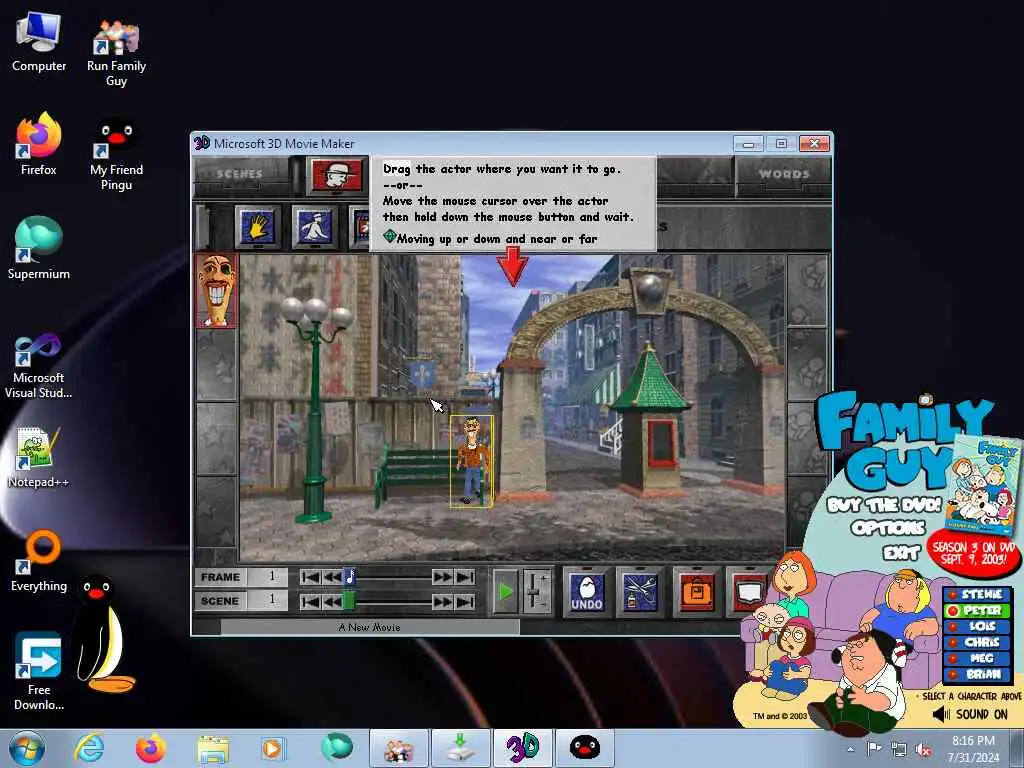Open the Actors tab with the man-in-hat icon
The image size is (1024, 768).
click(337, 174)
